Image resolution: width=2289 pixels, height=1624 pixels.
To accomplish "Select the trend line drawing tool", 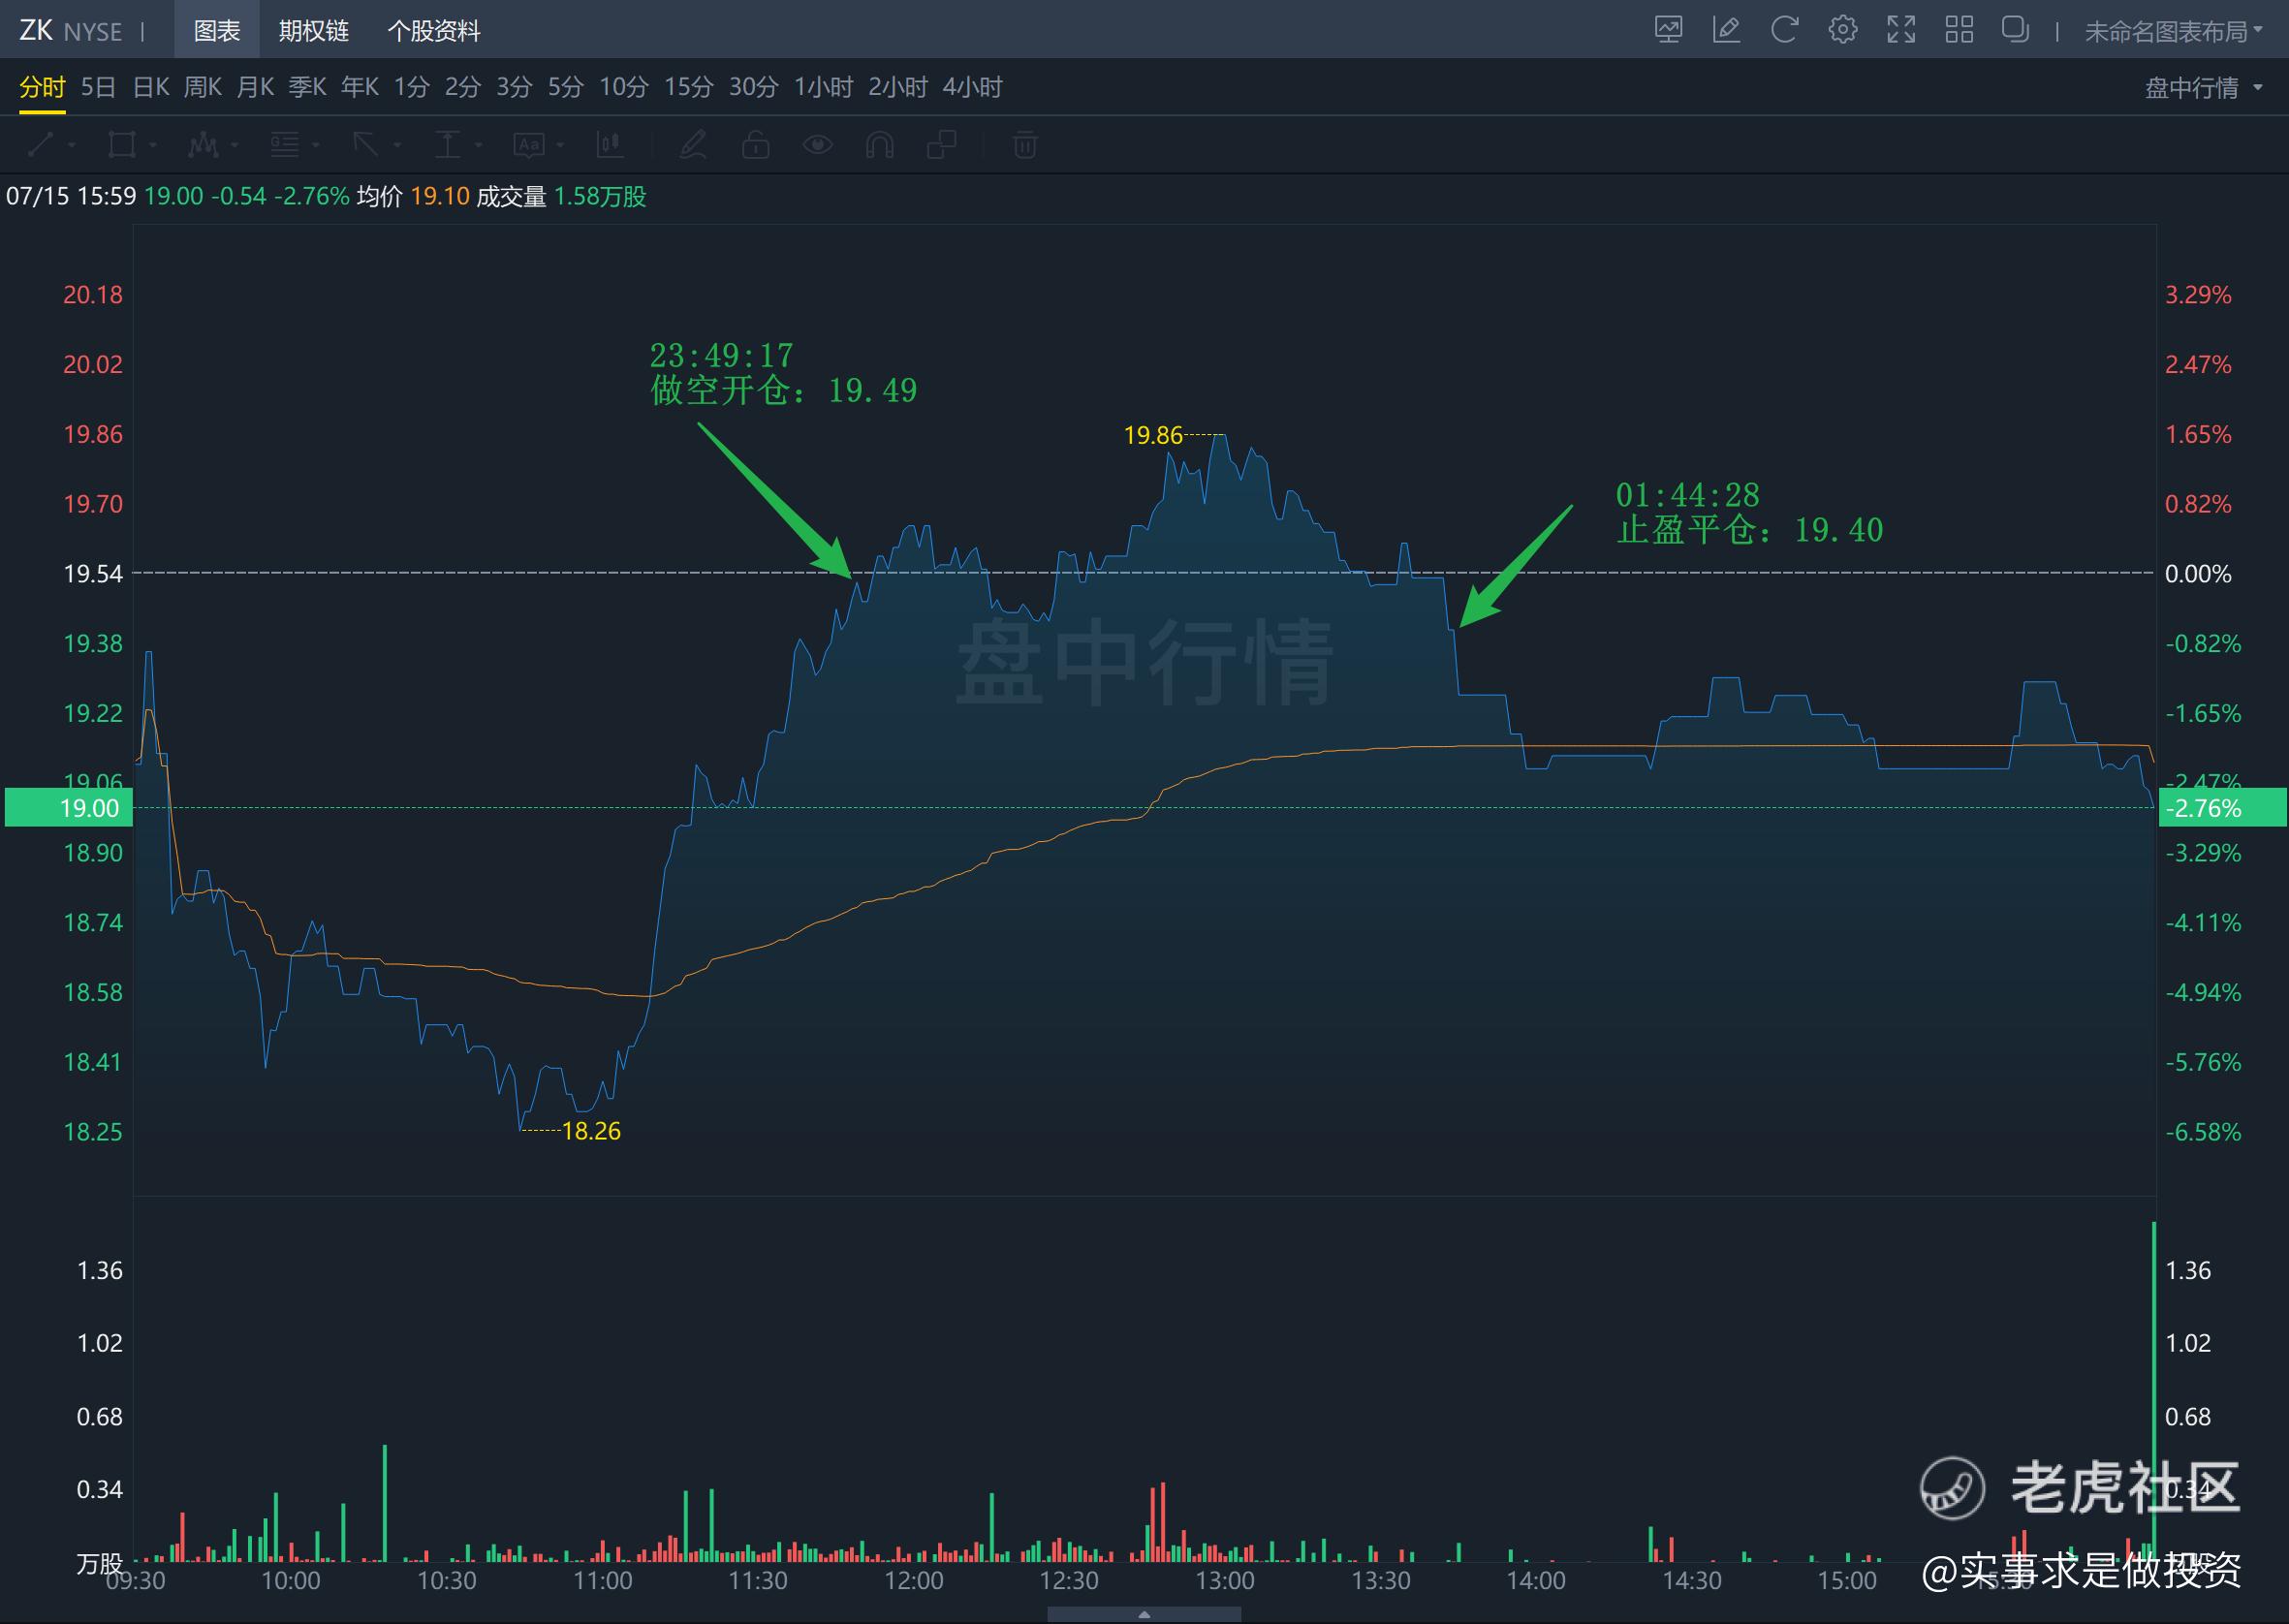I will (x=42, y=146).
